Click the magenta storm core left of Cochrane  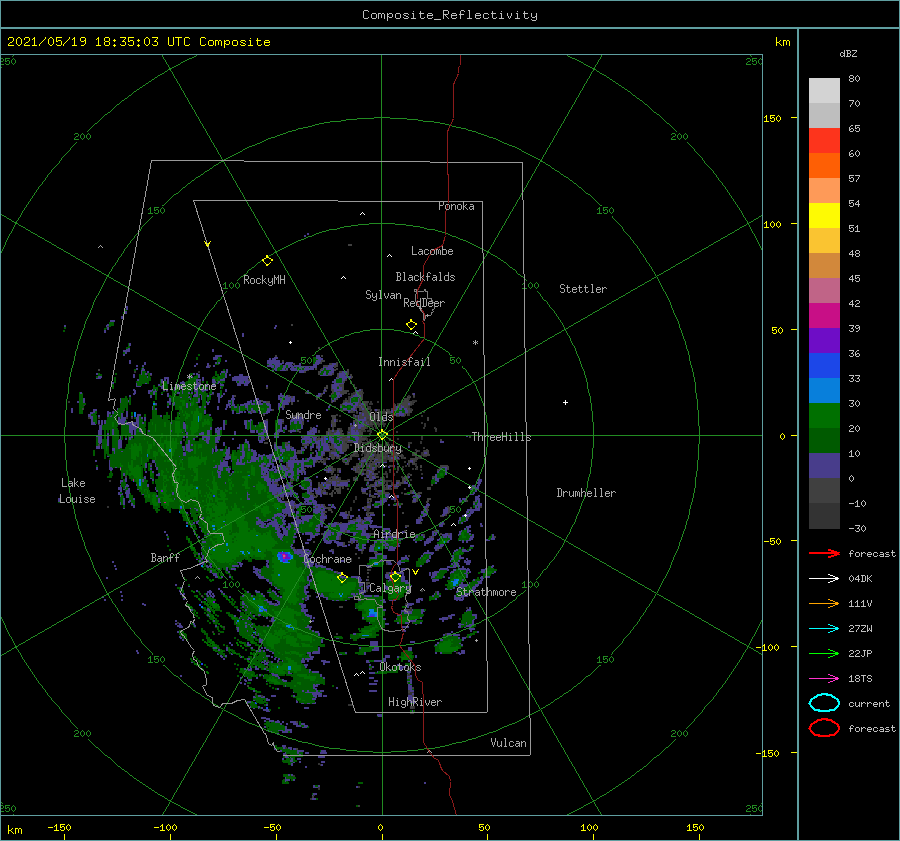284,556
